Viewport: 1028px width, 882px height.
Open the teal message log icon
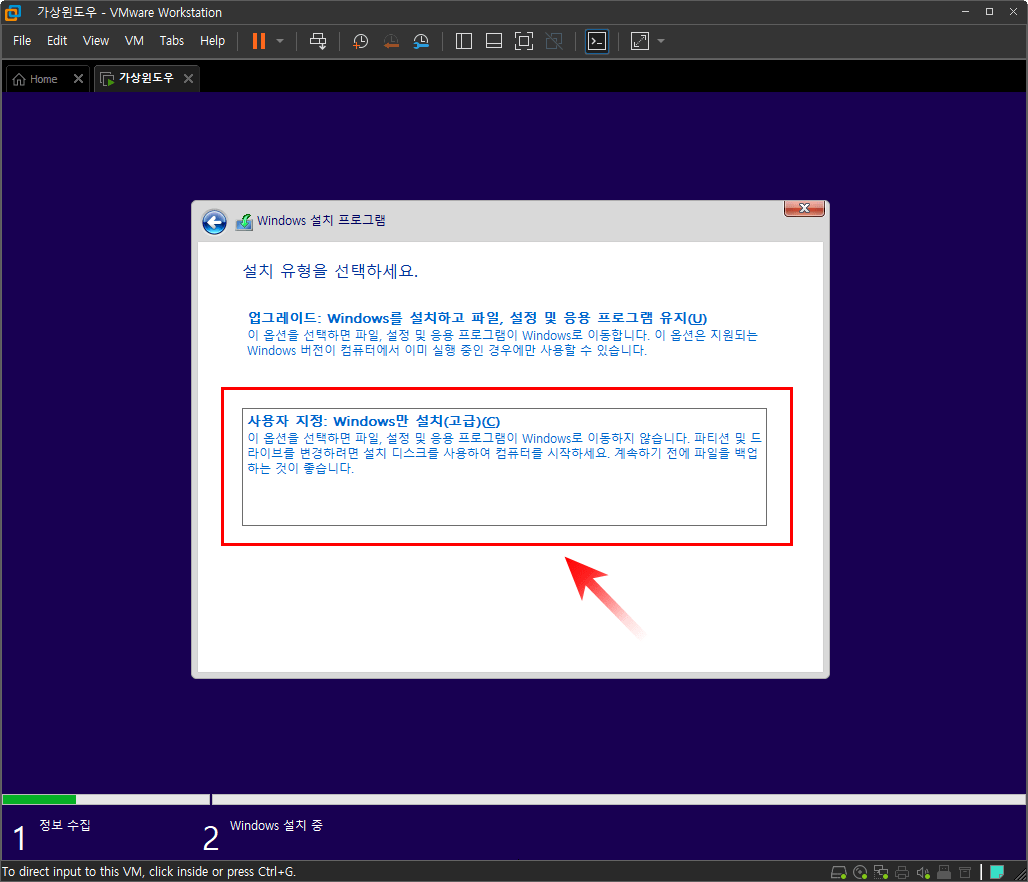point(997,872)
